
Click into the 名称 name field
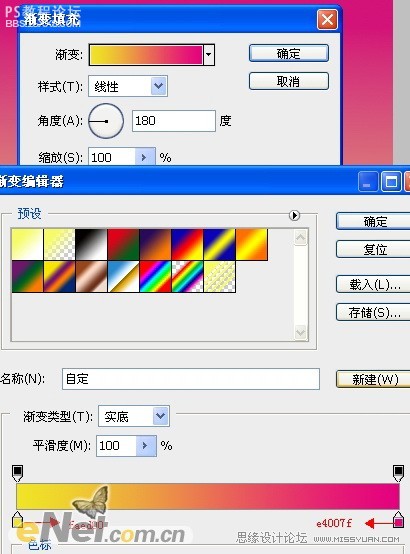[x=191, y=379]
